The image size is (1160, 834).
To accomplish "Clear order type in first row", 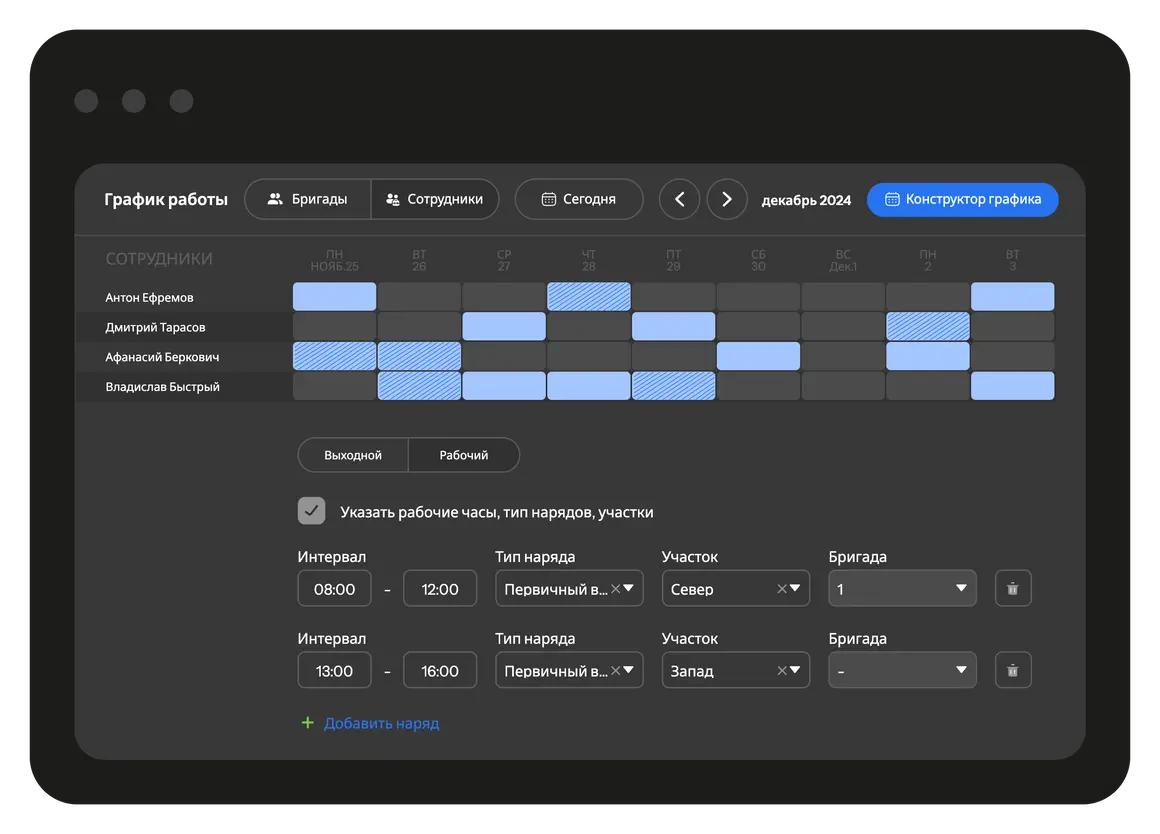I will [615, 589].
